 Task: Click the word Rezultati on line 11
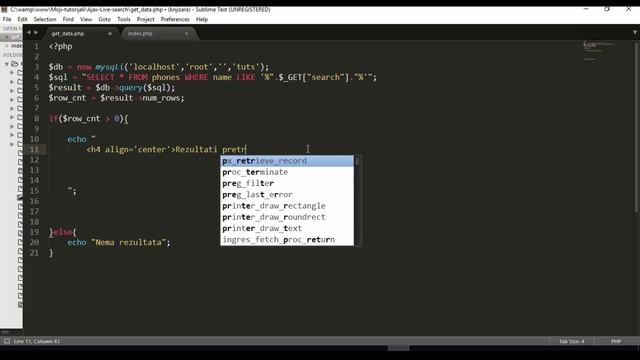coord(196,149)
